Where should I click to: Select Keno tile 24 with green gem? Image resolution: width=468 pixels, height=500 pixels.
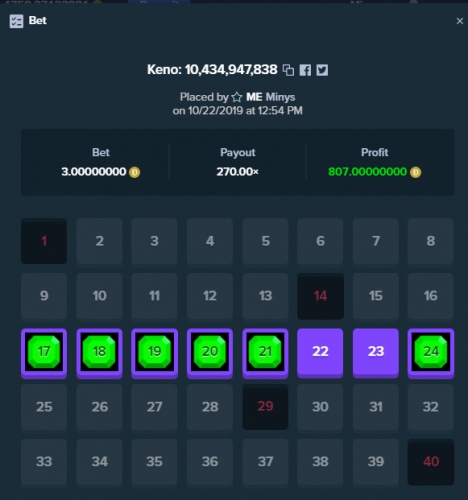coord(431,353)
